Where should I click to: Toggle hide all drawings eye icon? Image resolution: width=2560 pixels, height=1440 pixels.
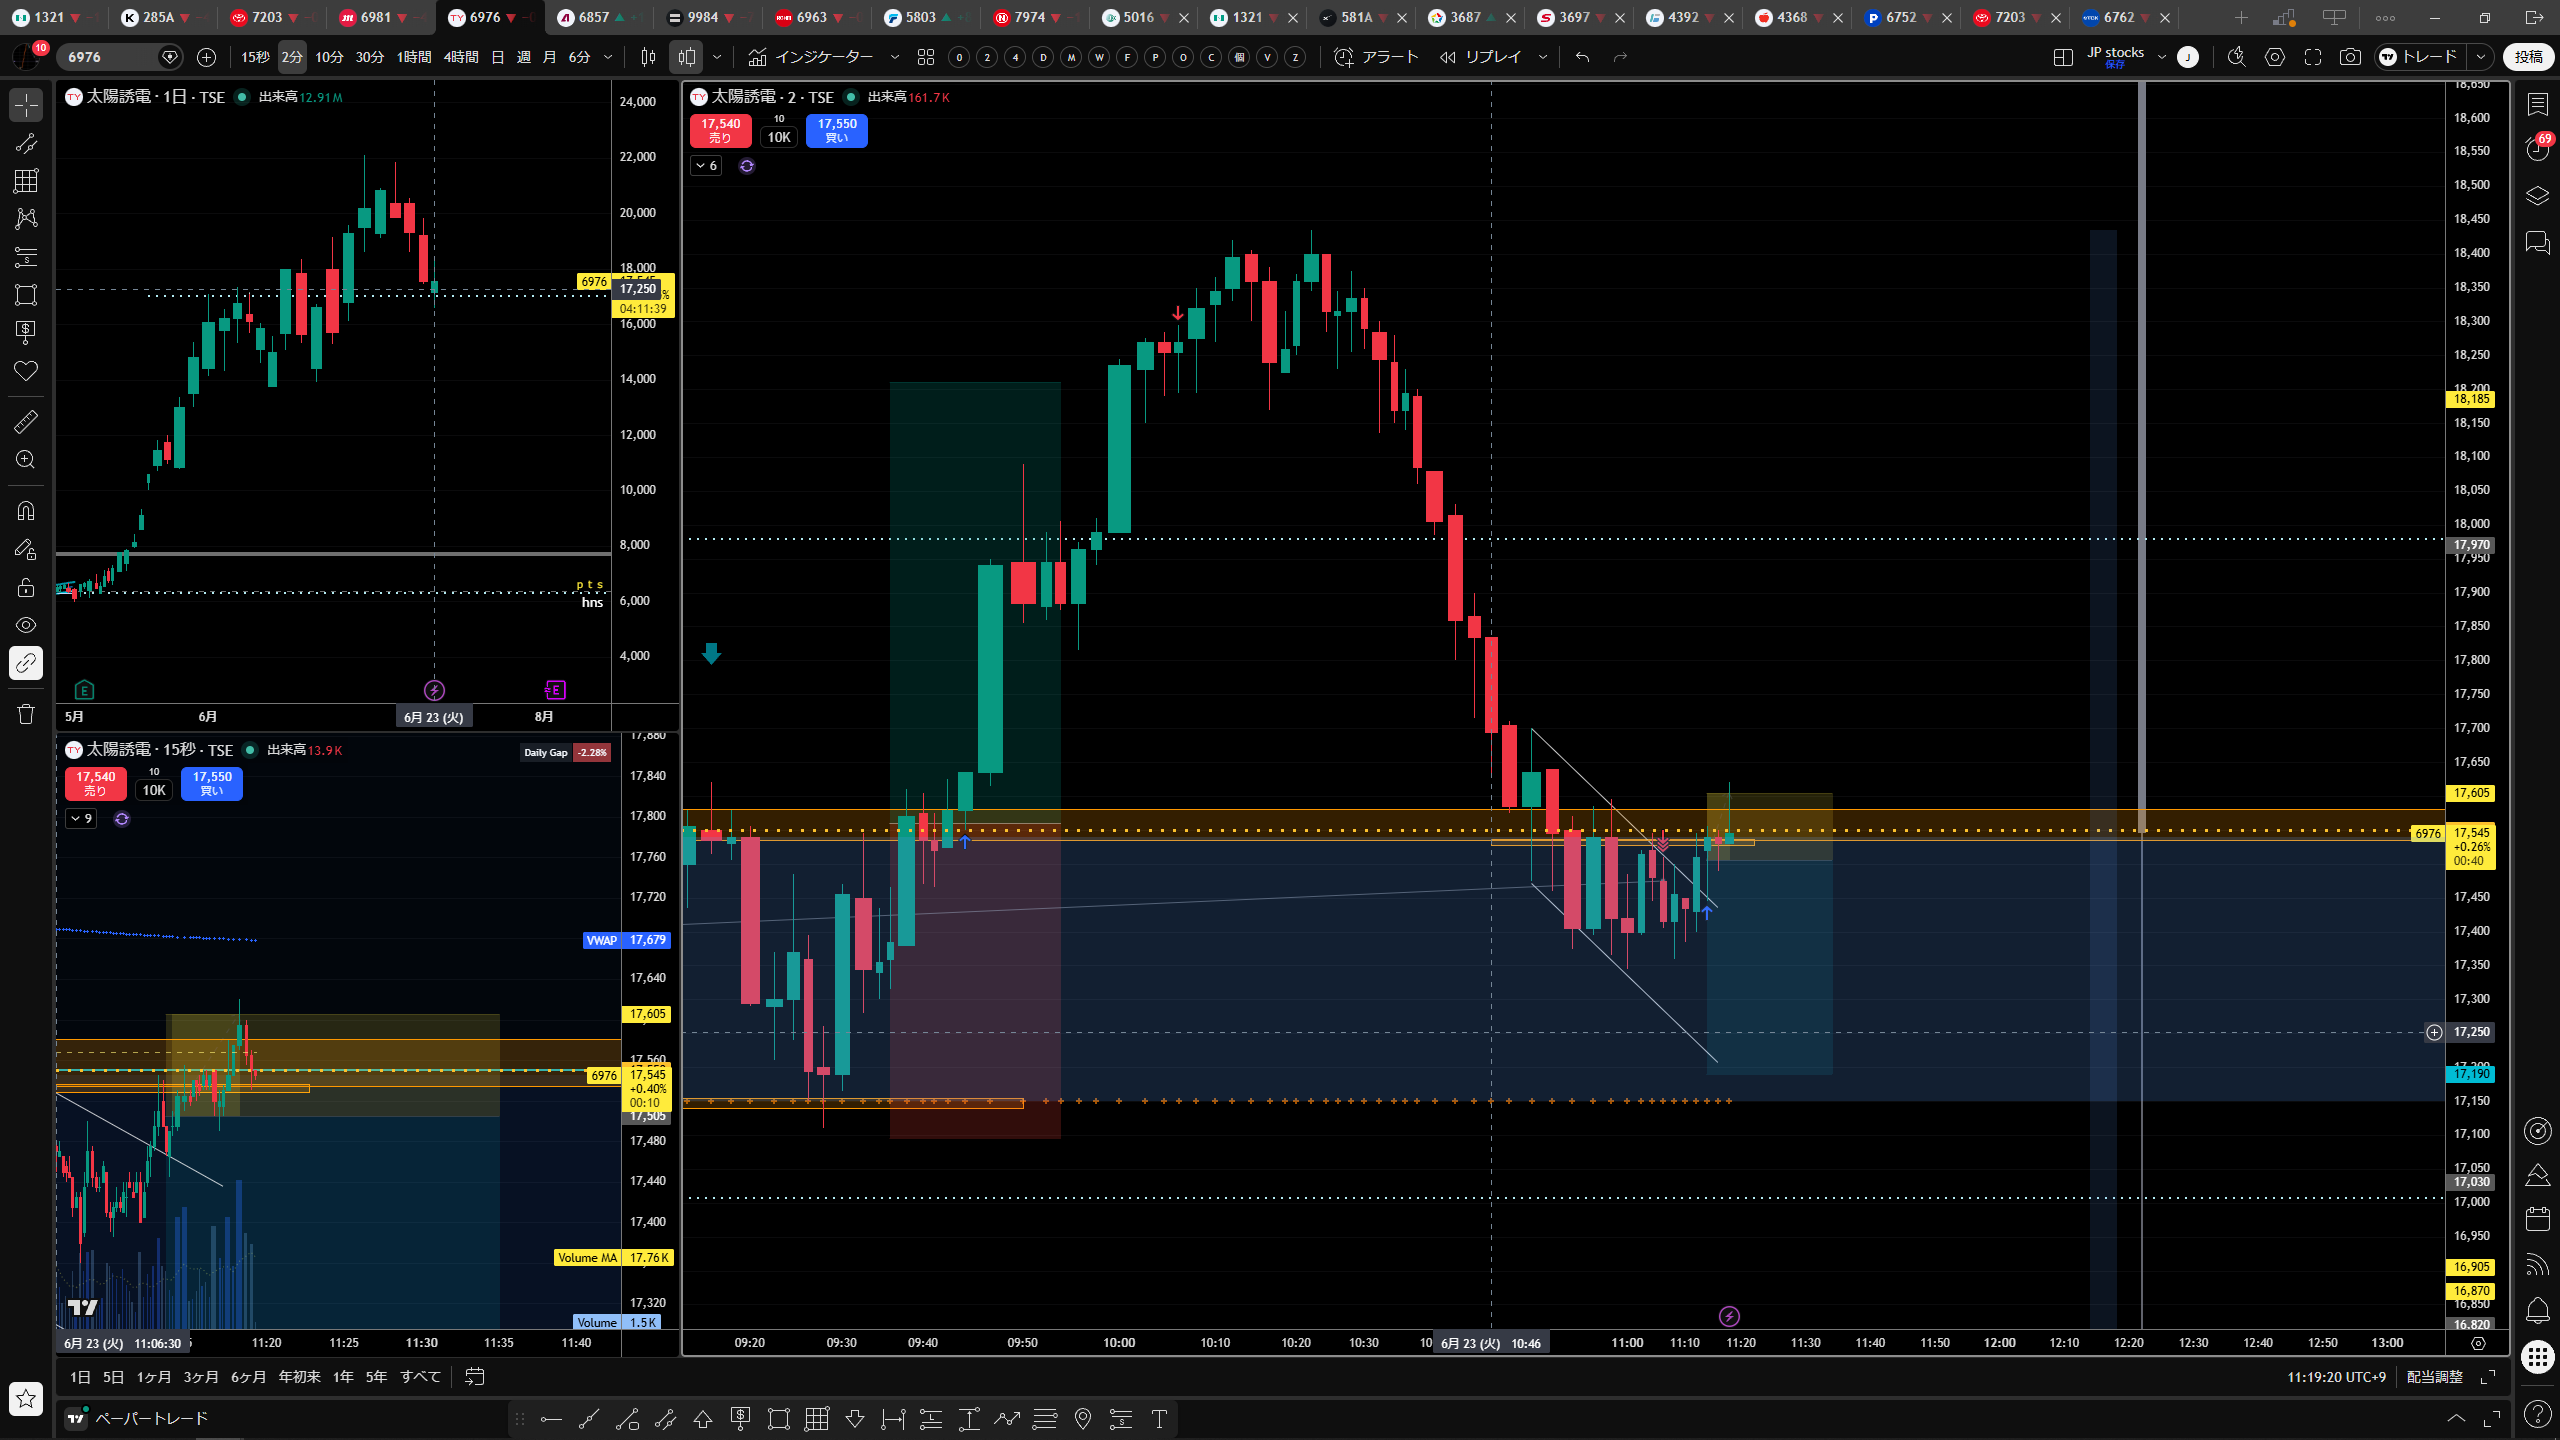click(26, 625)
